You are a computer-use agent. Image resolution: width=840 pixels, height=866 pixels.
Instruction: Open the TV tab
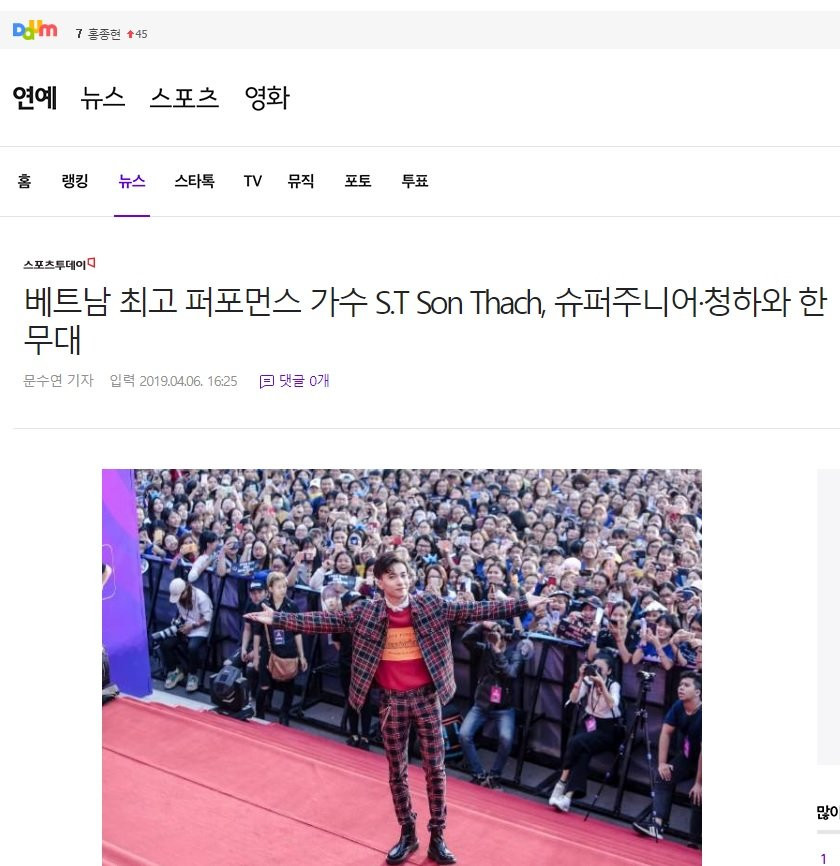pos(252,181)
